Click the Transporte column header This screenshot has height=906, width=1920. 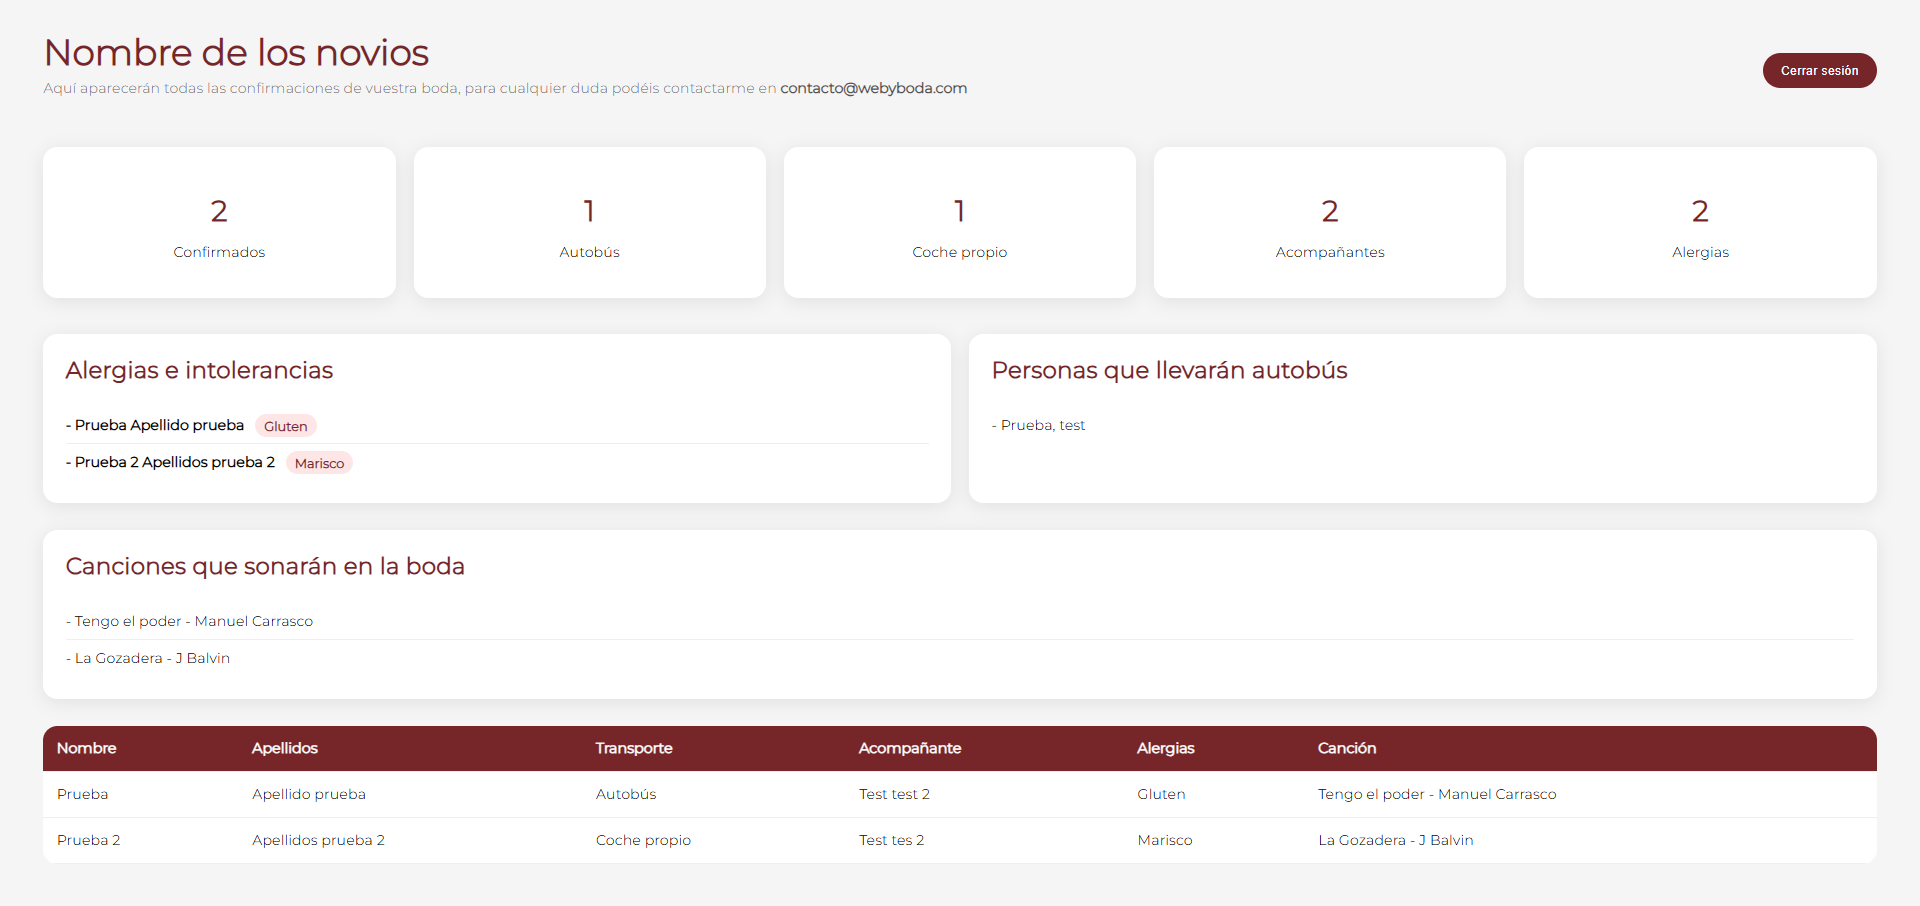[x=634, y=748]
